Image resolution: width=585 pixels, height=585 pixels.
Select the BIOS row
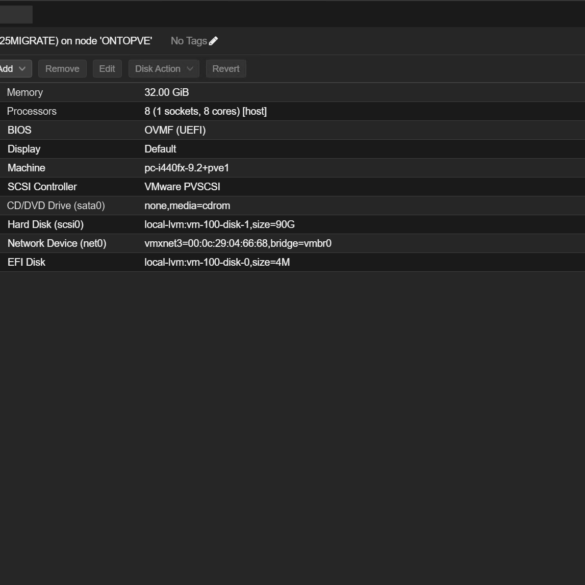pos(292,130)
